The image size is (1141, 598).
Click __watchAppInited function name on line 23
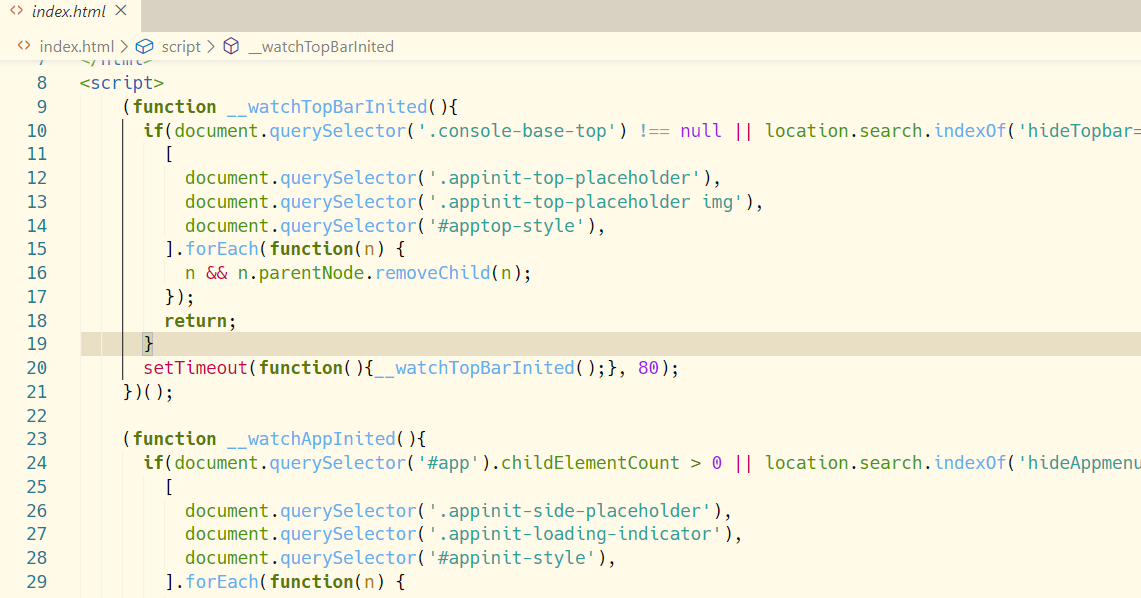(311, 439)
